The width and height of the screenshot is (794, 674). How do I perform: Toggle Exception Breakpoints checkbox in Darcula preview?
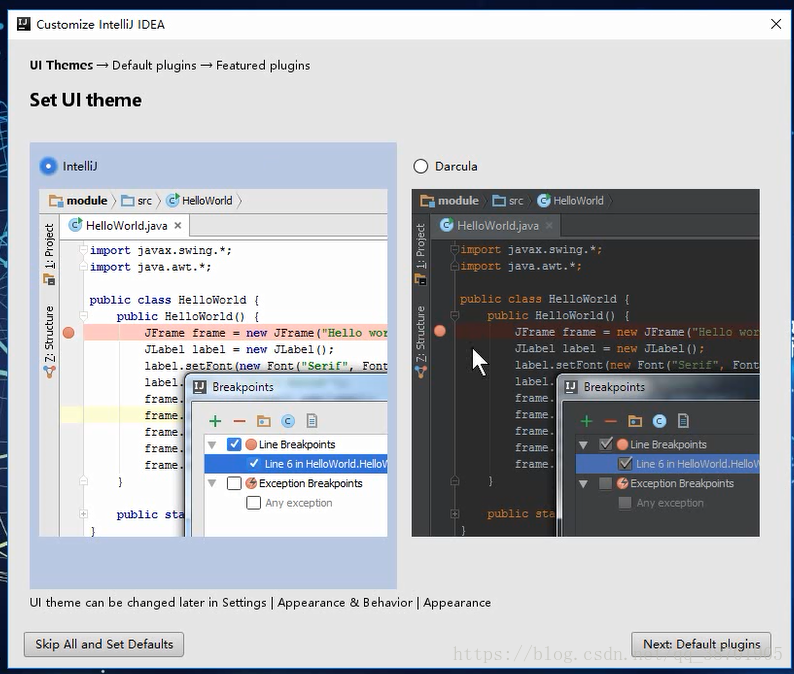click(605, 483)
